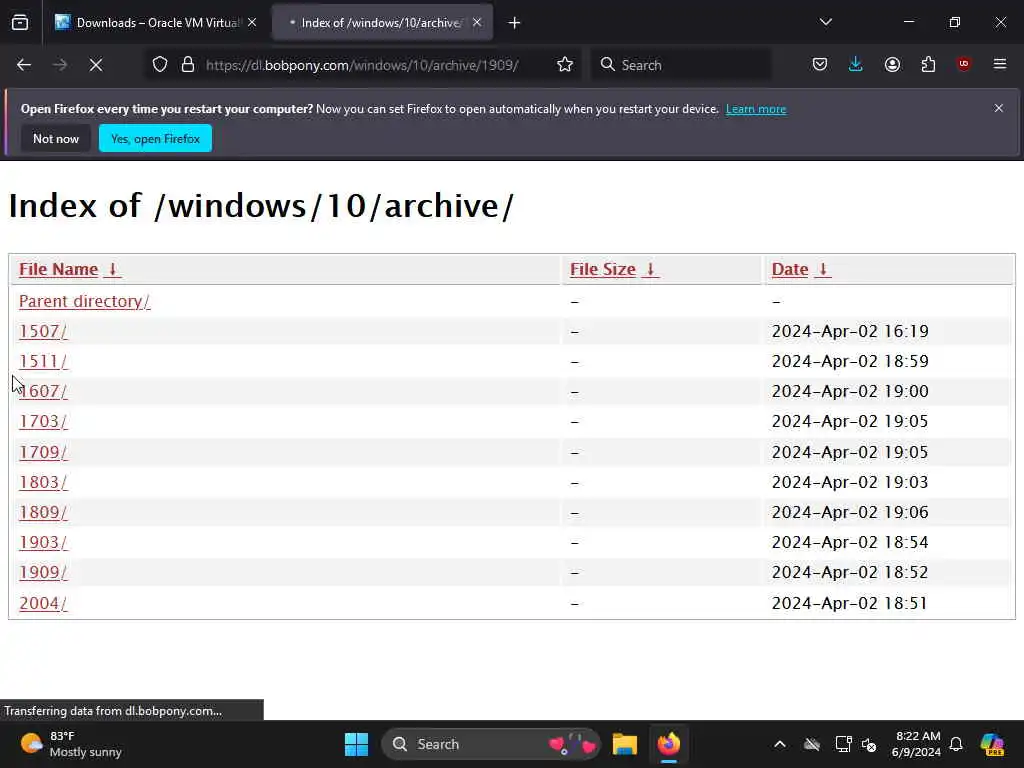This screenshot has height=768, width=1024.
Task: Open the Firefox application menu
Action: [1000, 64]
